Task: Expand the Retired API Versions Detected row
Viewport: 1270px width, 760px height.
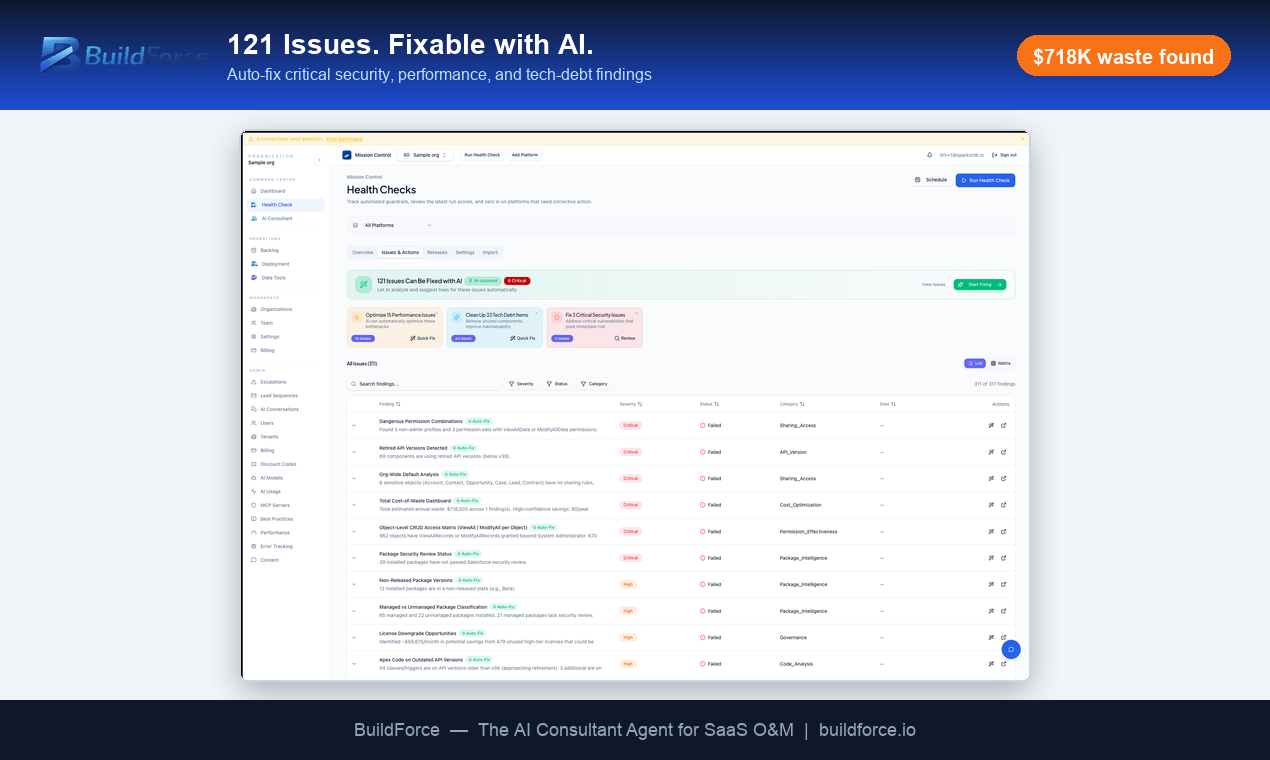Action: (x=354, y=452)
